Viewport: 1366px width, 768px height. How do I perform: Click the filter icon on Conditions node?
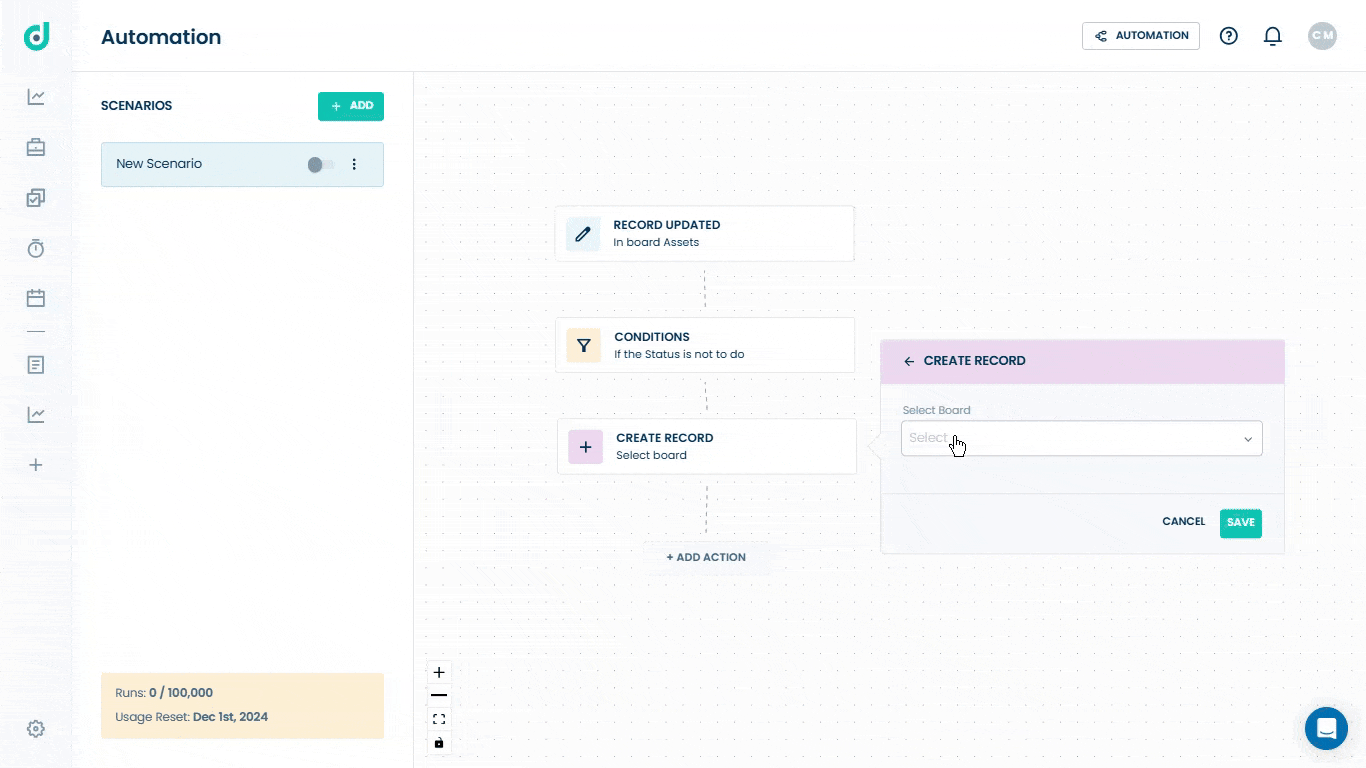click(583, 345)
